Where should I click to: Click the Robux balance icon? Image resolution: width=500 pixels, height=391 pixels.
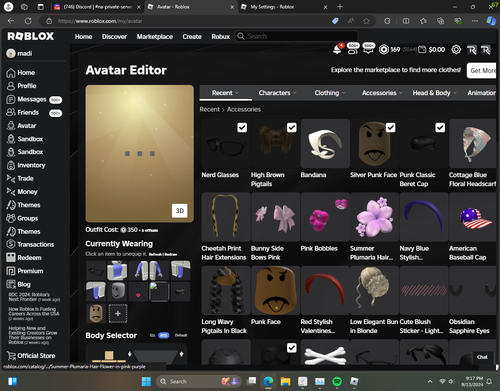click(x=384, y=50)
